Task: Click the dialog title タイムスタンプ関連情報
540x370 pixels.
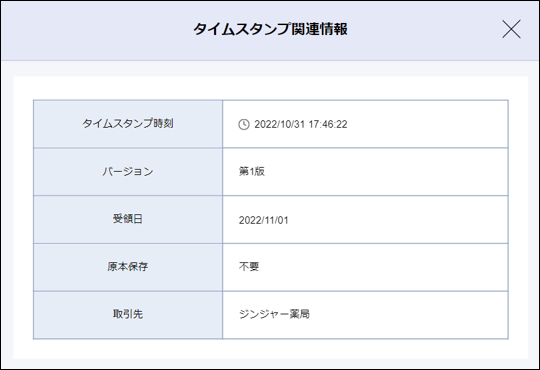Action: [x=270, y=29]
